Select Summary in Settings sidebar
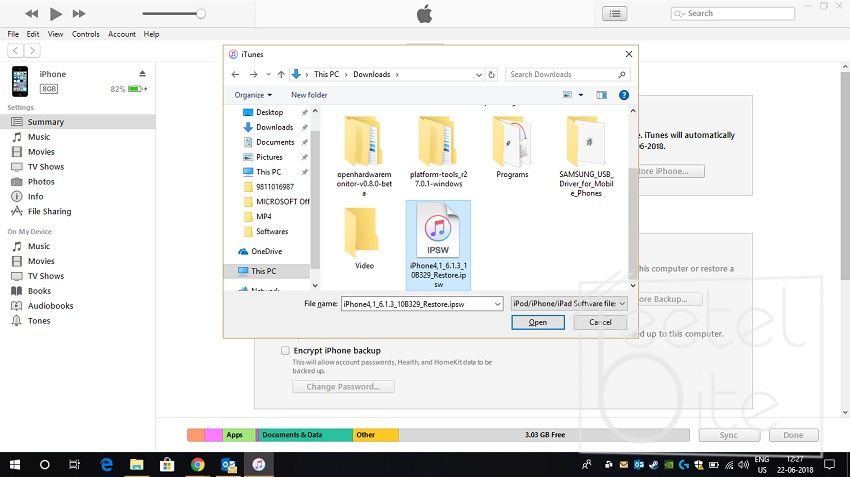Screen dimensions: 850x477 point(78,122)
